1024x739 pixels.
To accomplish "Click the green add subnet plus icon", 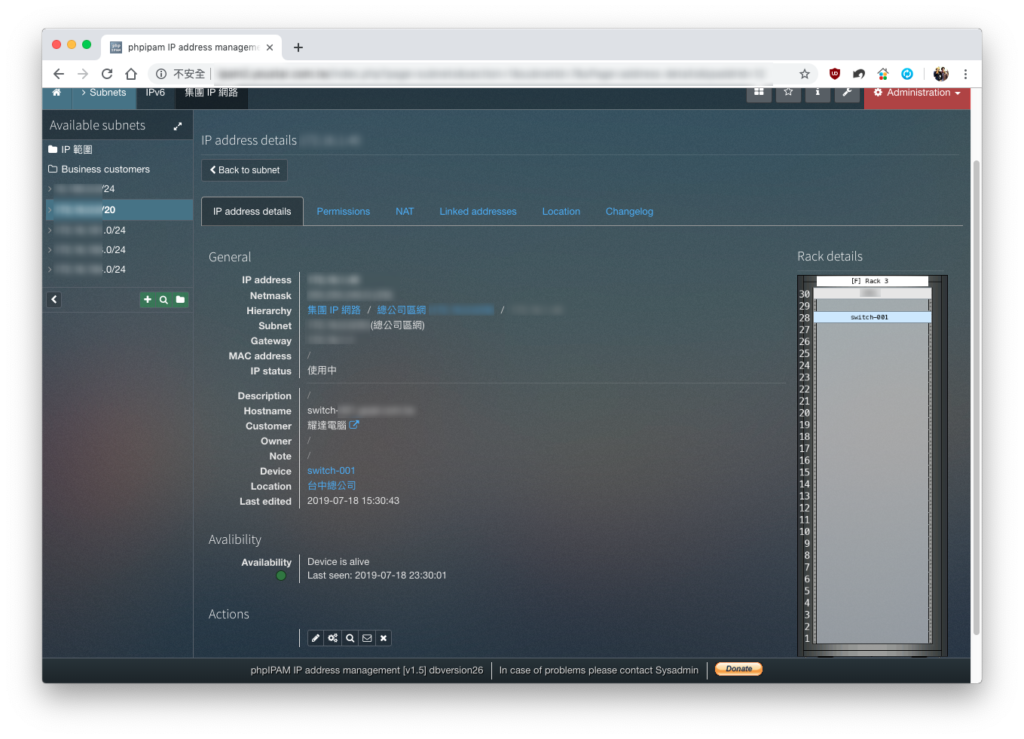I will click(148, 300).
